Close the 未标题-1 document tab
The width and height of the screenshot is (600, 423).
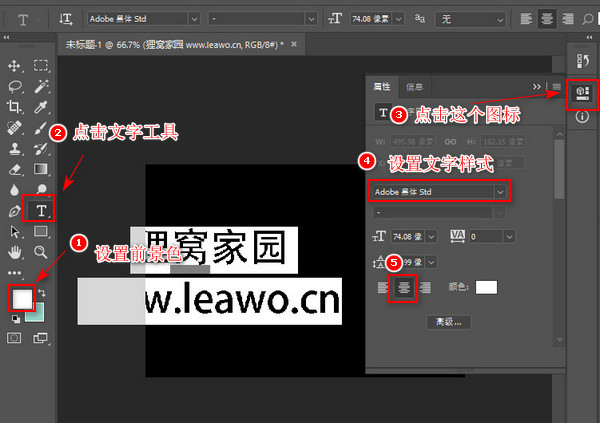[294, 44]
